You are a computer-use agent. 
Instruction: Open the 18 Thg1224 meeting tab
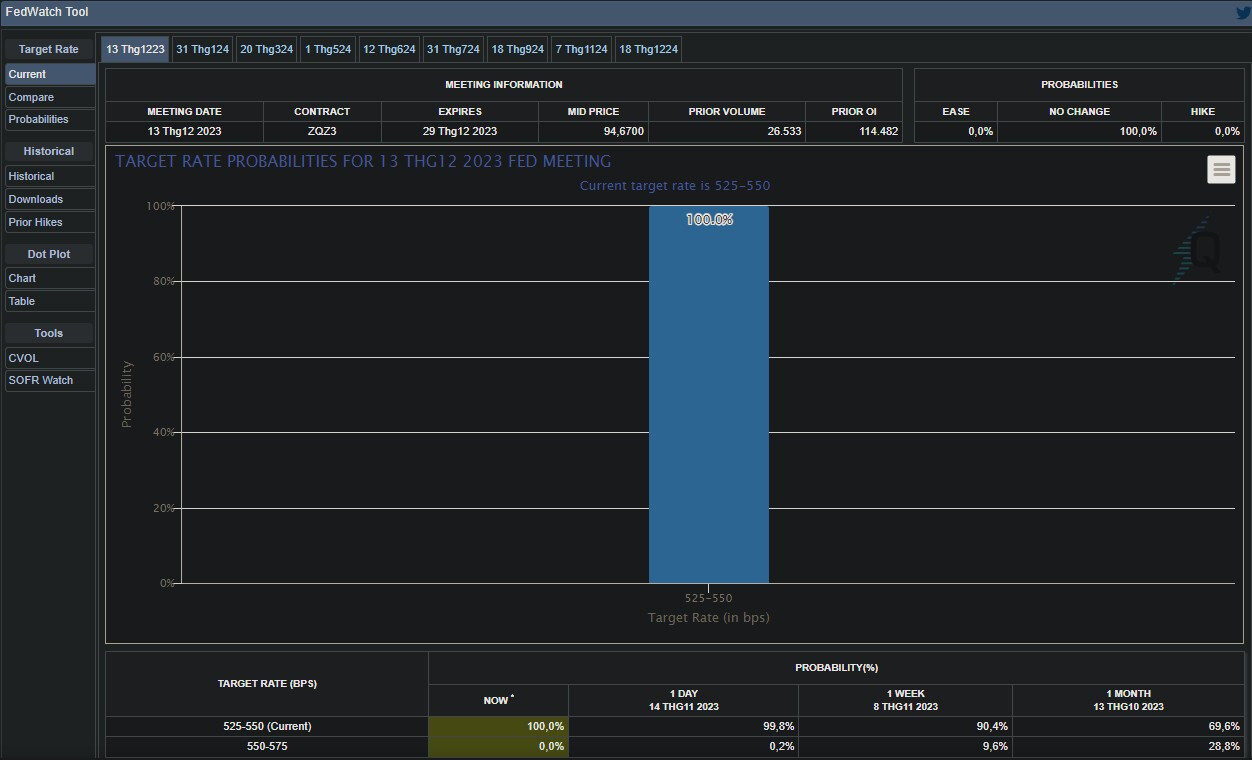click(x=648, y=49)
